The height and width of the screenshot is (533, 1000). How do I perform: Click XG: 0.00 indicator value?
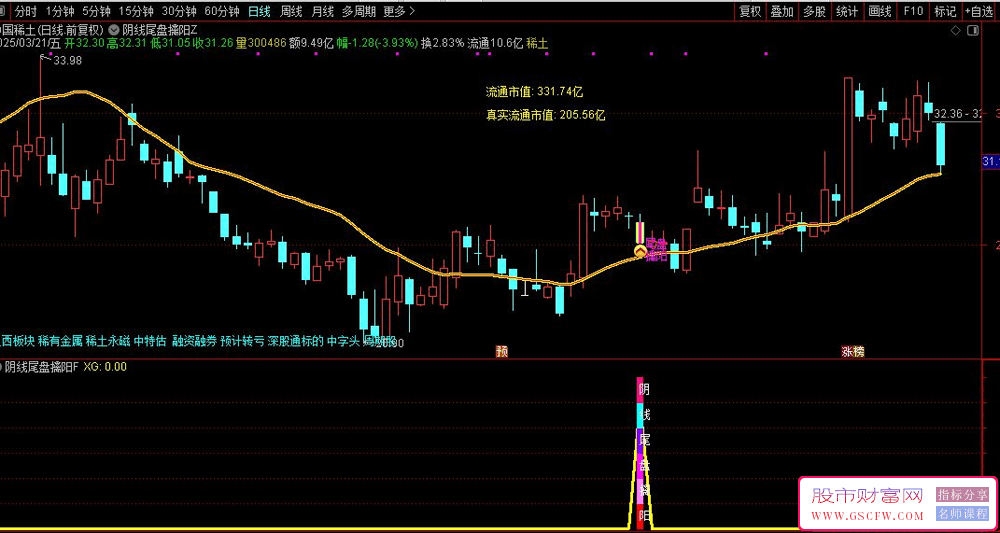click(x=105, y=367)
